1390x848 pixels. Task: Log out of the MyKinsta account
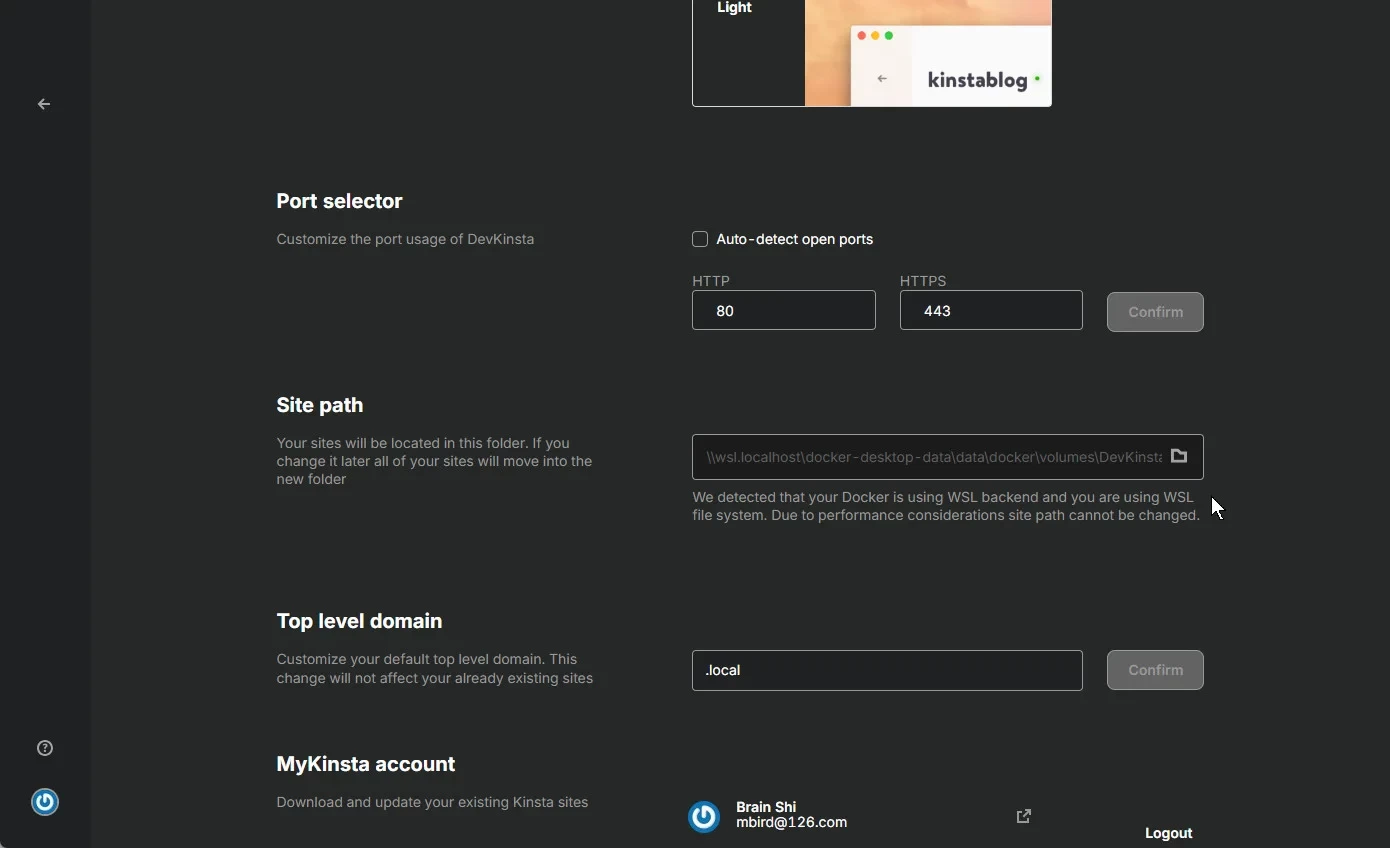point(1168,833)
